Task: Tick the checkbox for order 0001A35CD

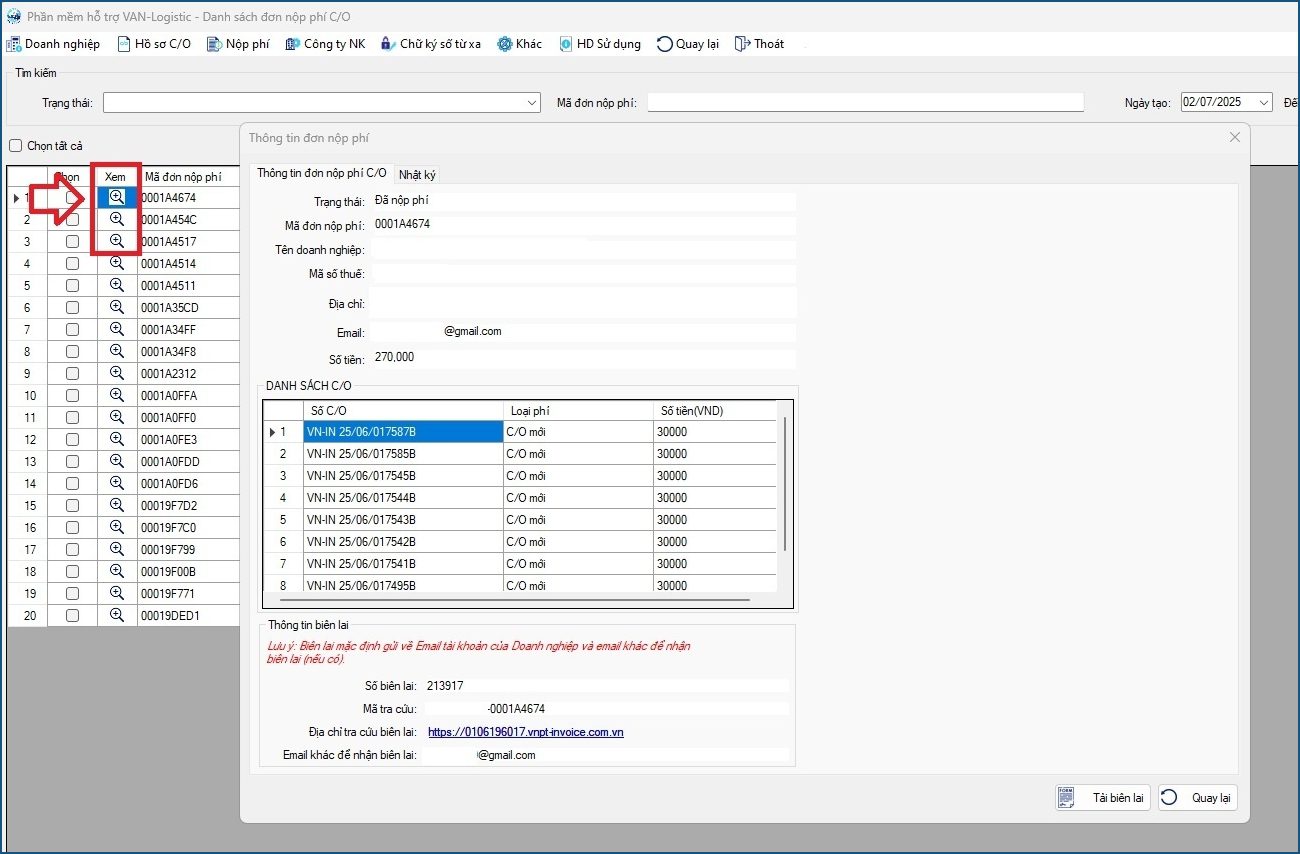Action: (72, 308)
